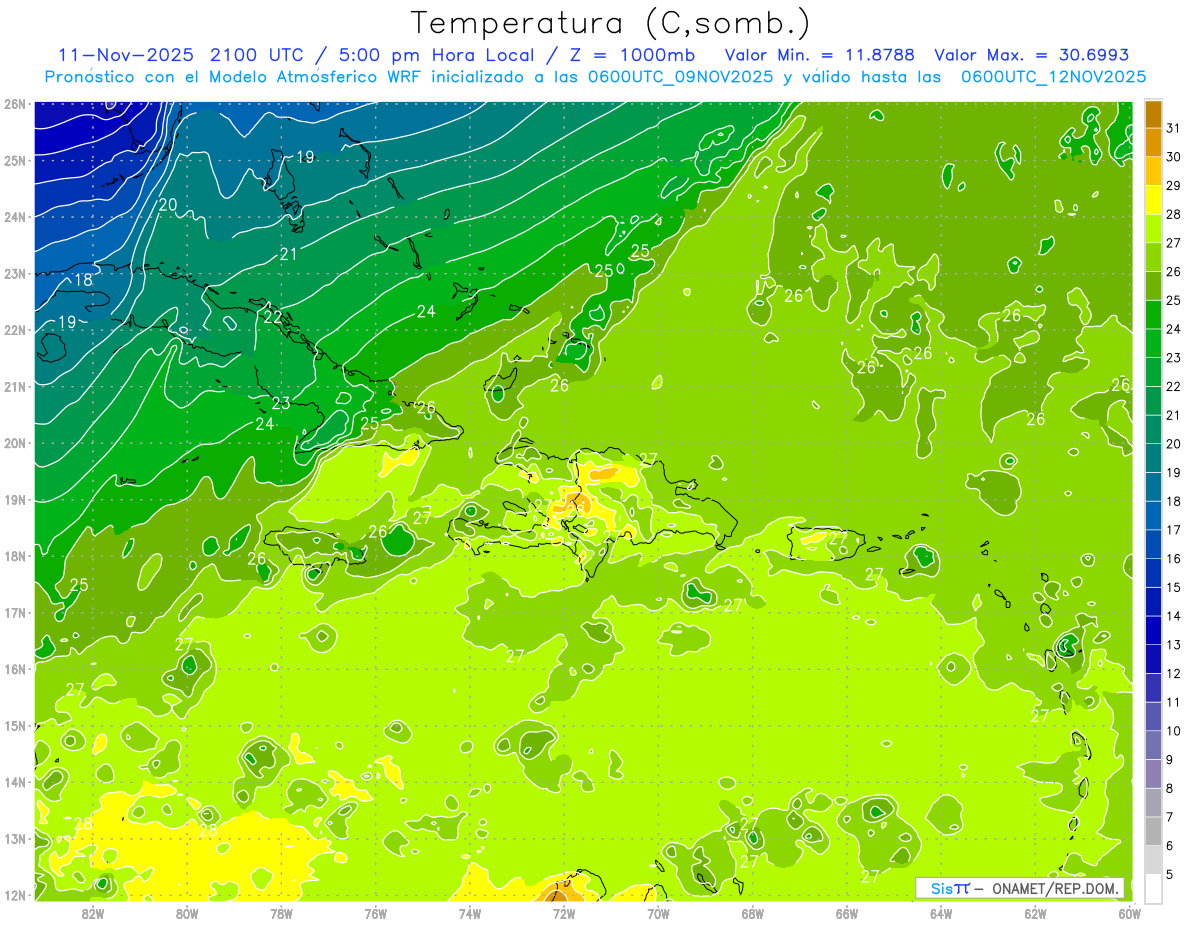The image size is (1200, 927).
Task: Click the "78W" longitude axis label
Action: (x=281, y=912)
